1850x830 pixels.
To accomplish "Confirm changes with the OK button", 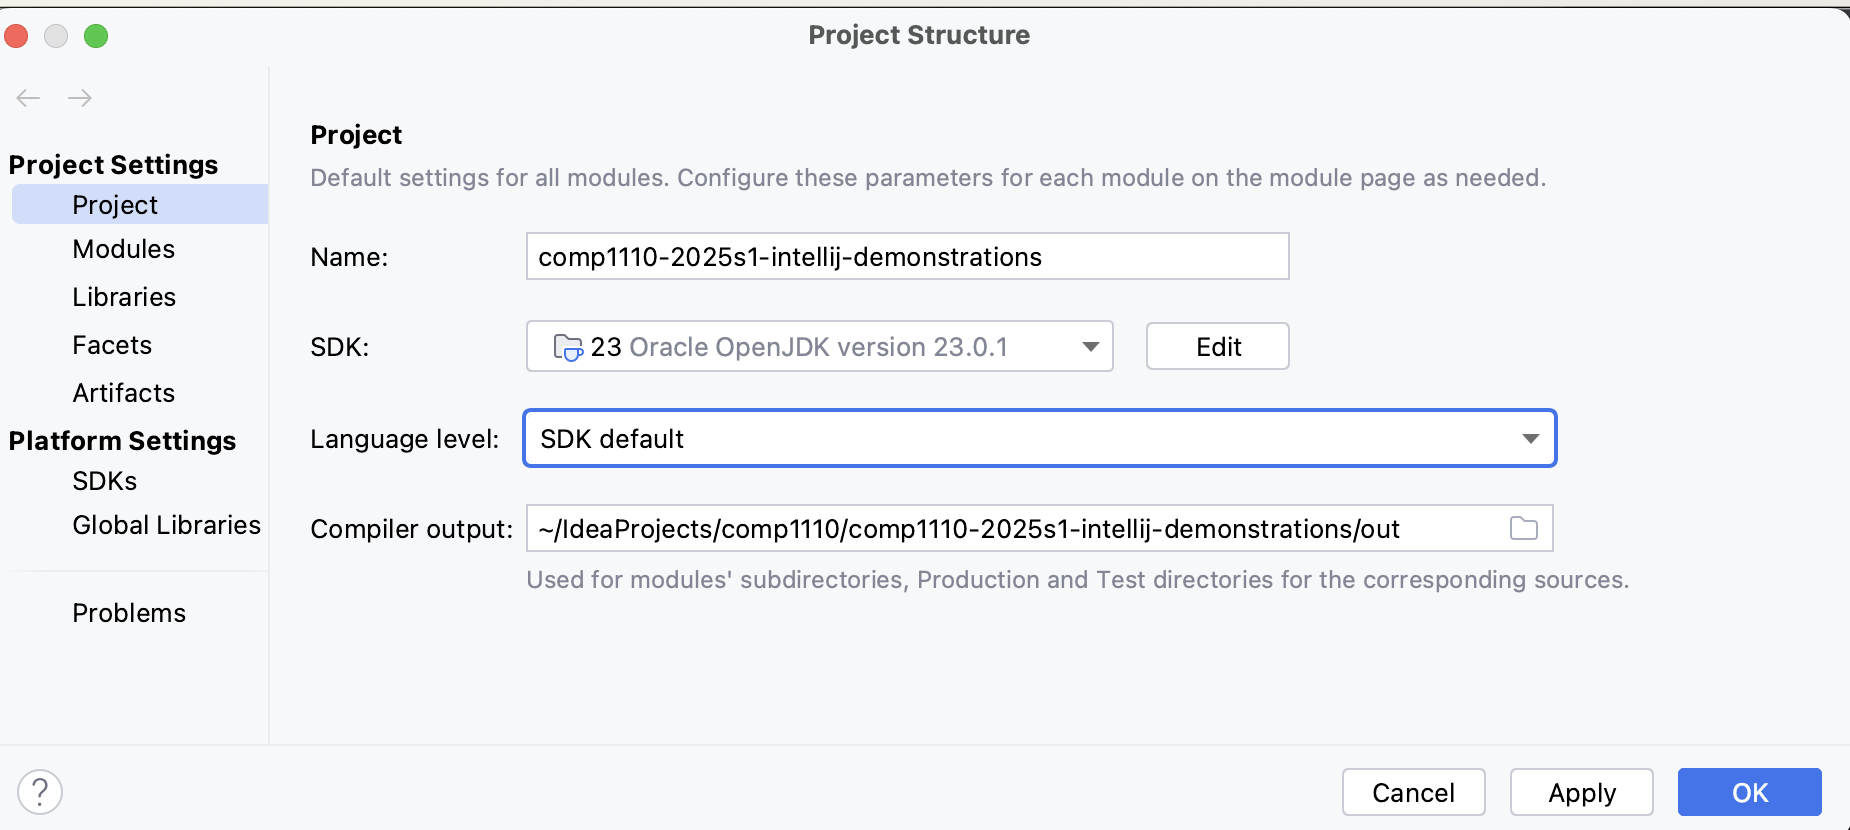I will pos(1748,792).
